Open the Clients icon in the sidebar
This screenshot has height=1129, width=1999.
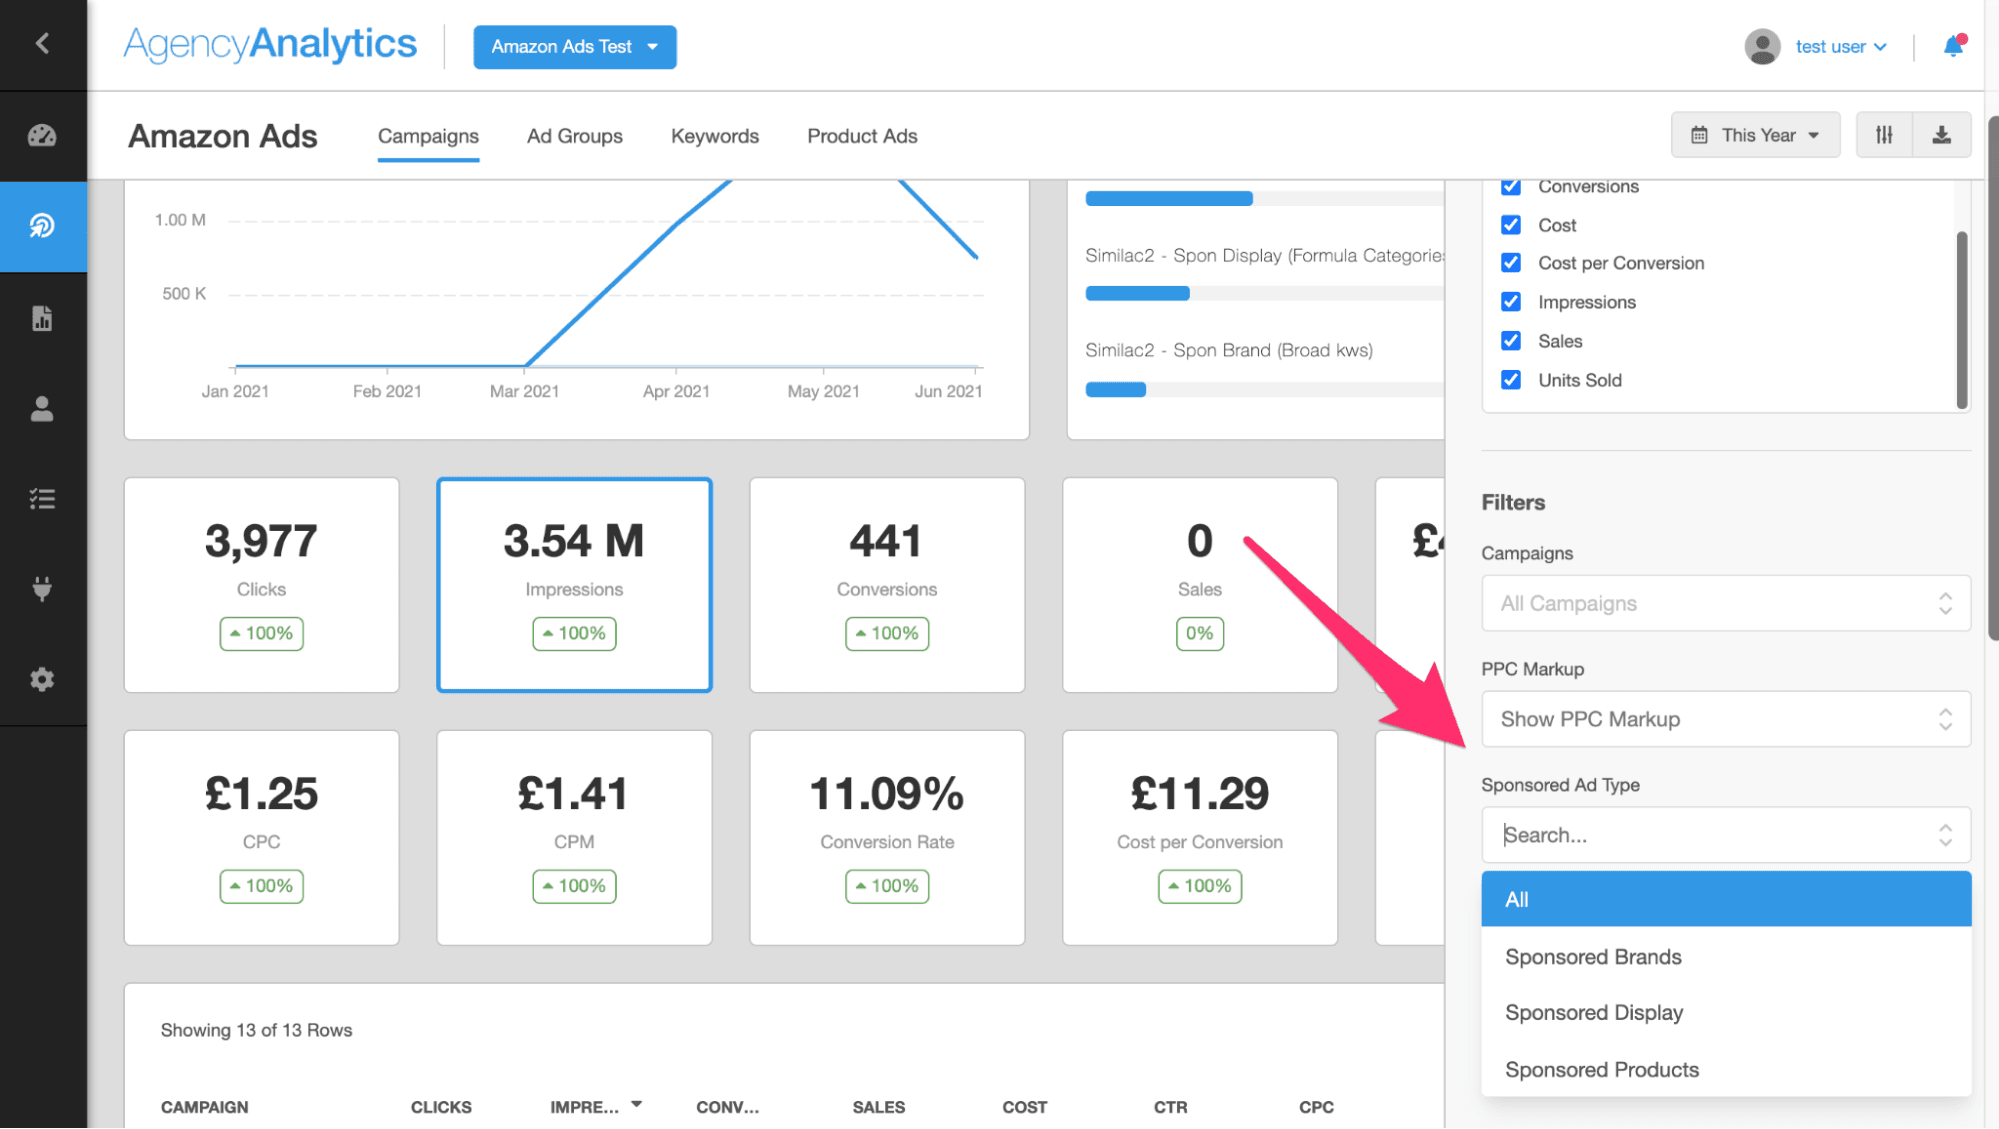pyautogui.click(x=42, y=408)
